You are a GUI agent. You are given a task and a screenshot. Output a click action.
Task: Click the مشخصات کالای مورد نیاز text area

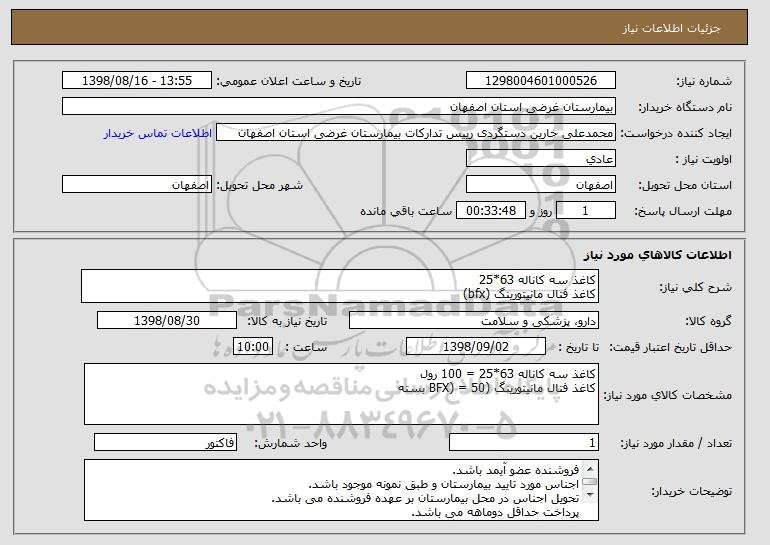(x=341, y=394)
